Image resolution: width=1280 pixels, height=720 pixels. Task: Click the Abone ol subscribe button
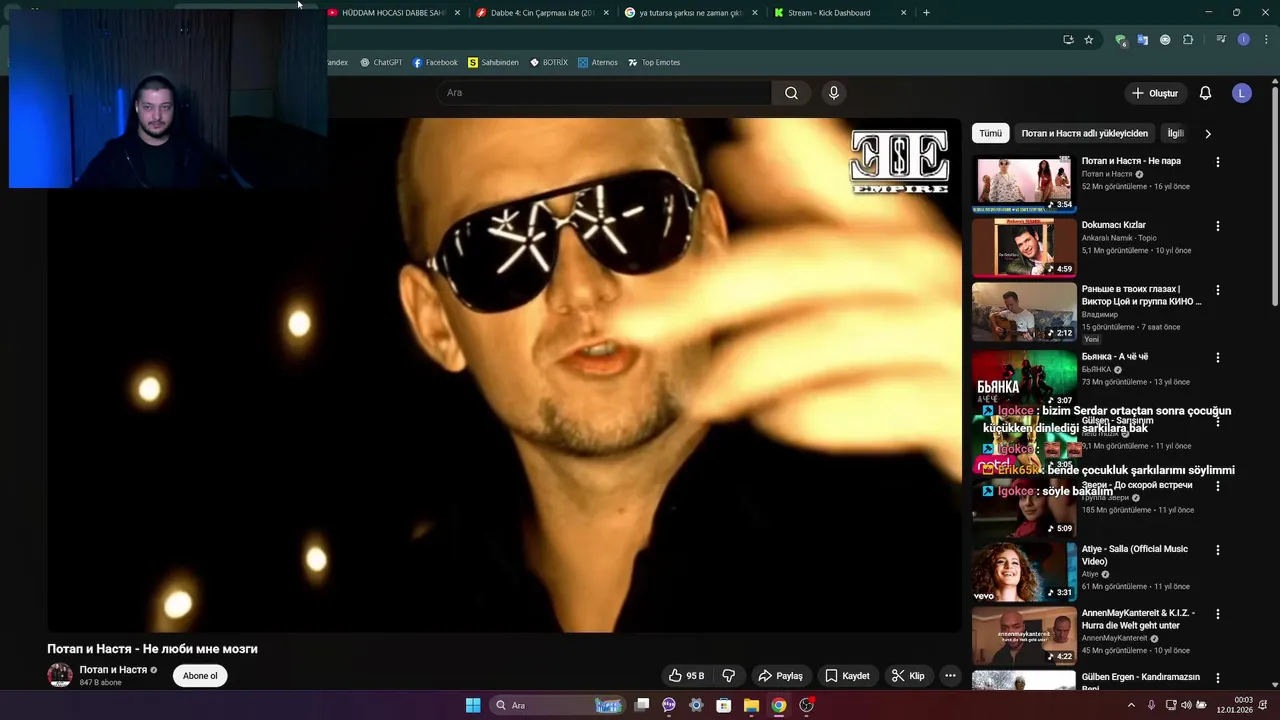200,676
